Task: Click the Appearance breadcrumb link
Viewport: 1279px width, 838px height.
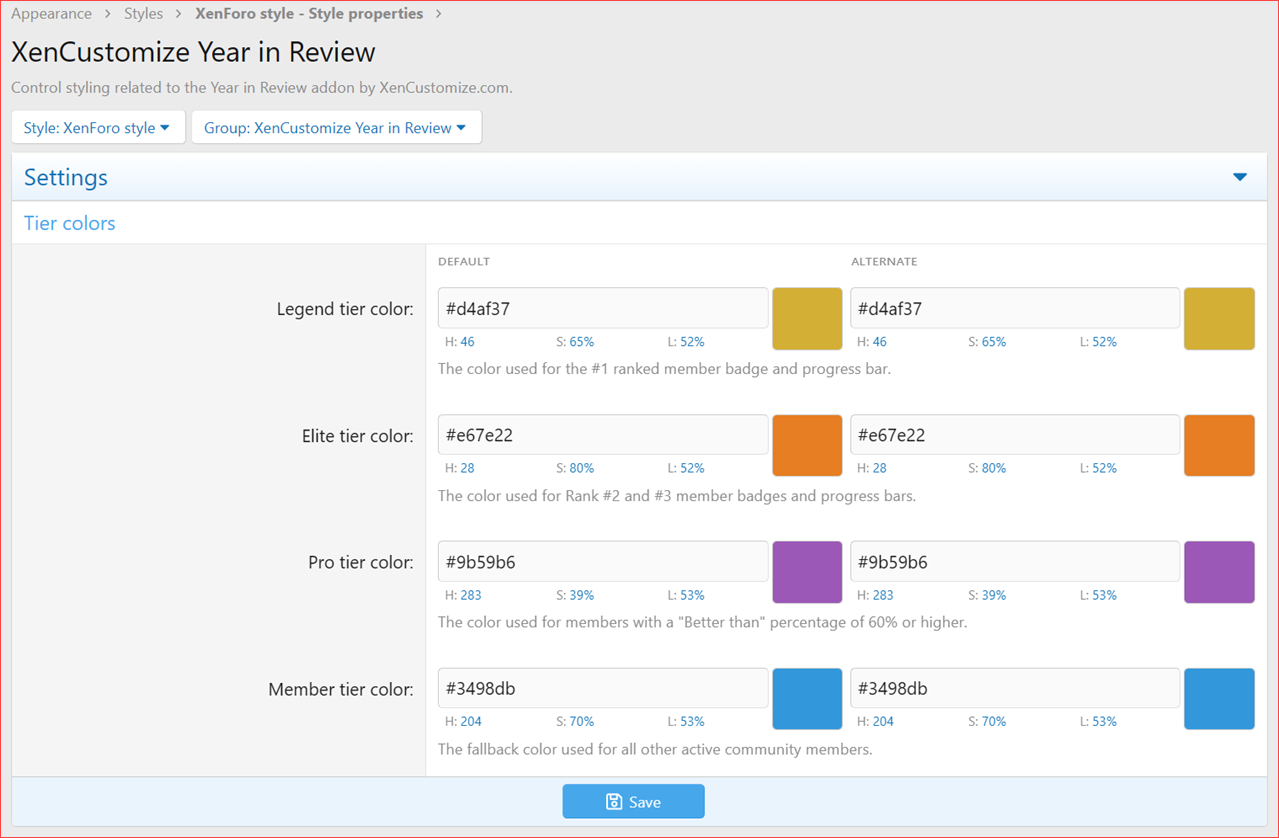Action: pyautogui.click(x=51, y=14)
